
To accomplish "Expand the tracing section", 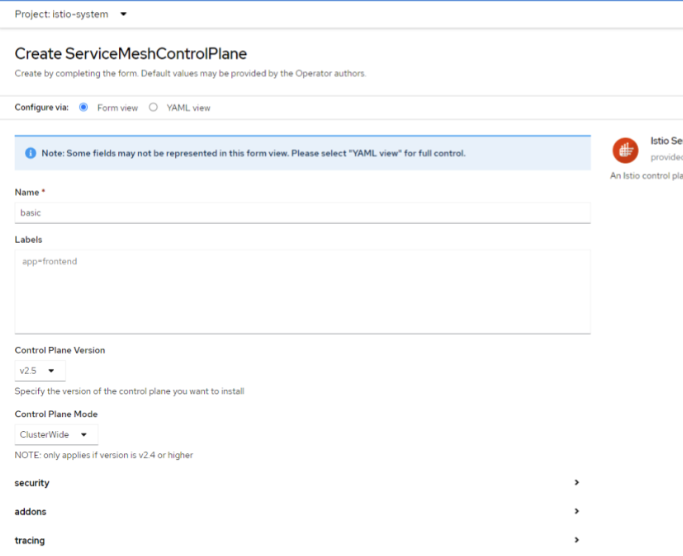I will 29,541.
